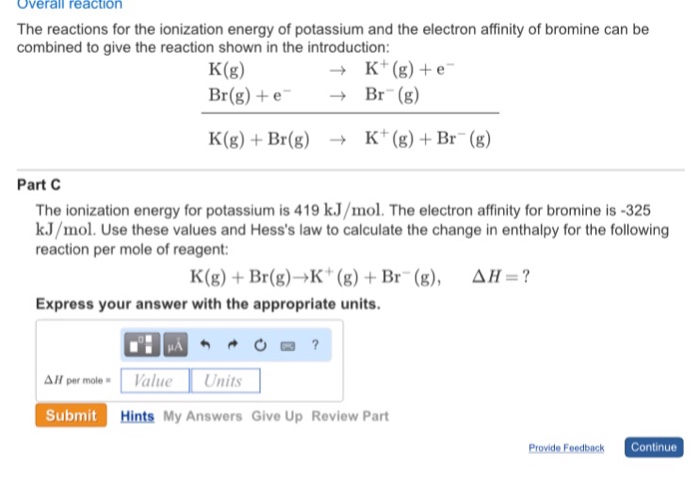This screenshot has width=700, height=482.
Task: Click the combined K(g) + Br(g) equation
Action: click(x=349, y=140)
